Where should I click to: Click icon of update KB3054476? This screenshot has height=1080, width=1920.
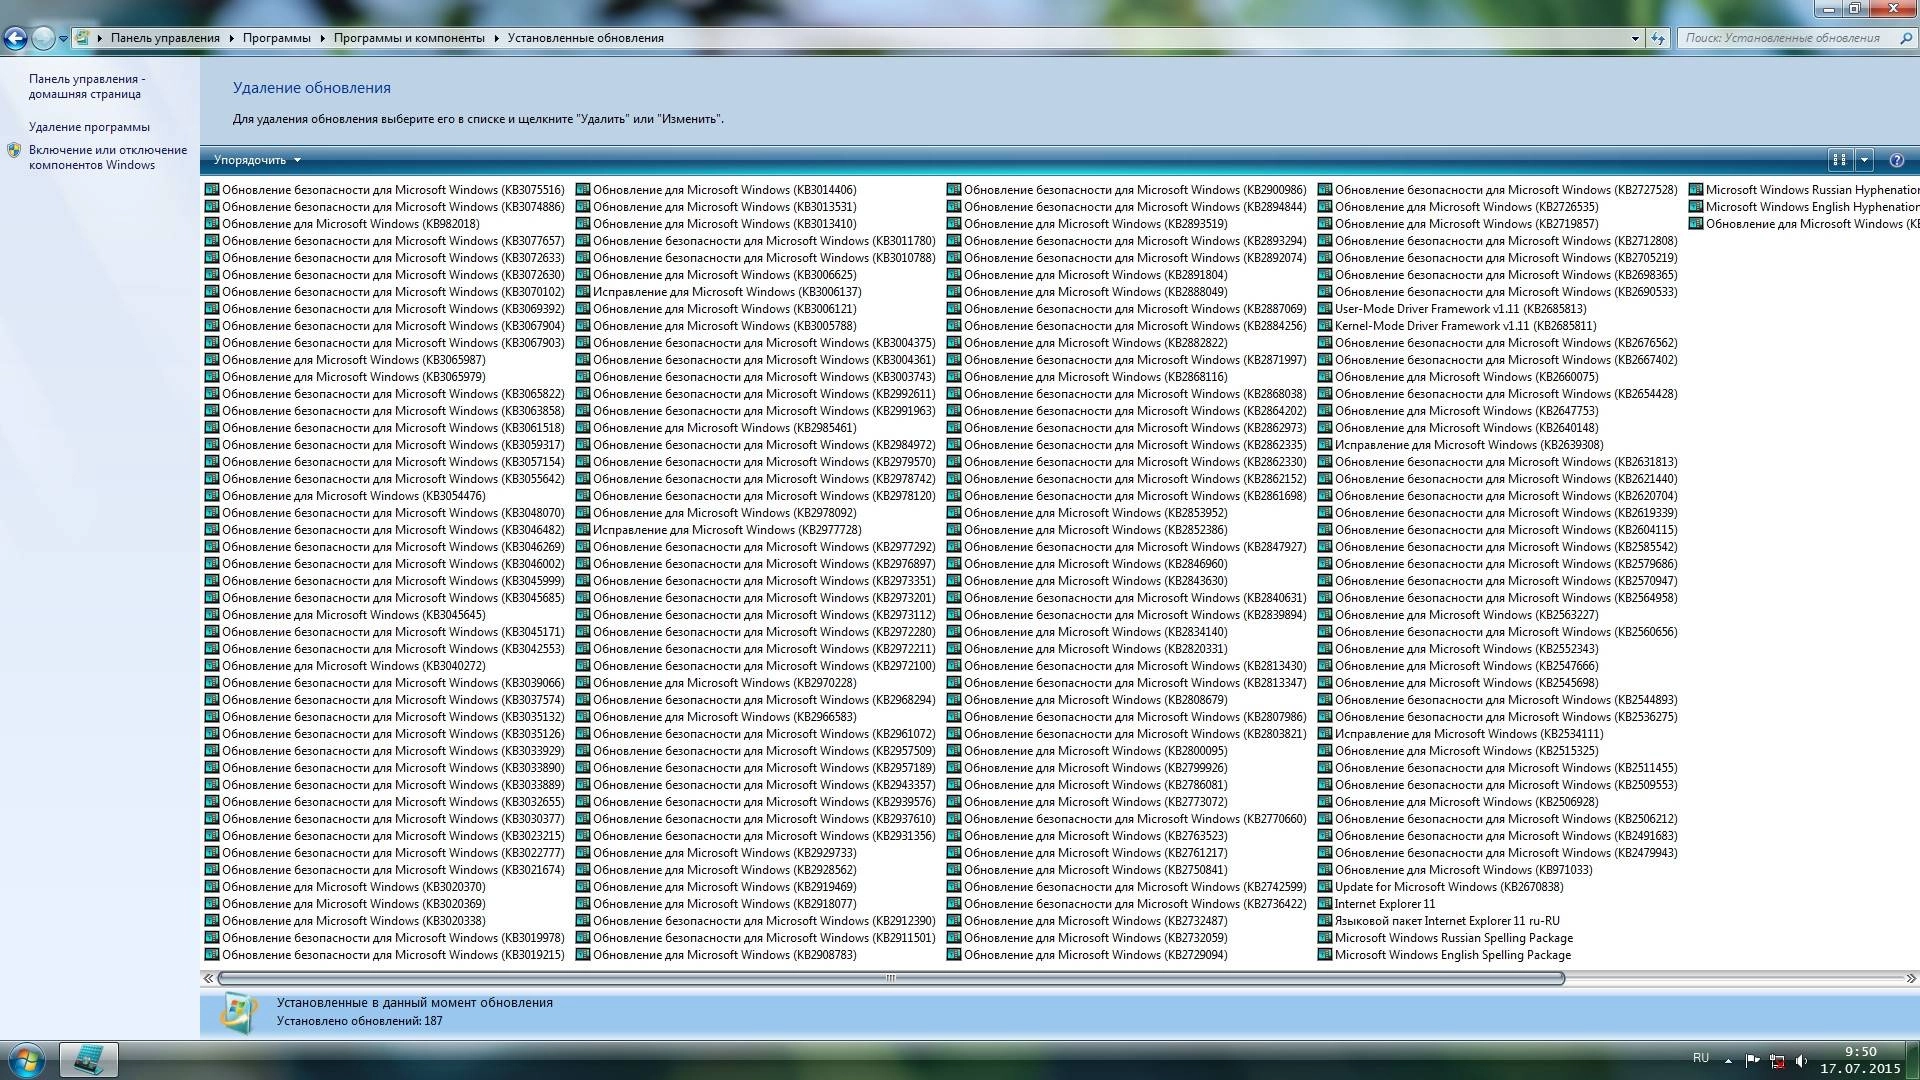(212, 496)
